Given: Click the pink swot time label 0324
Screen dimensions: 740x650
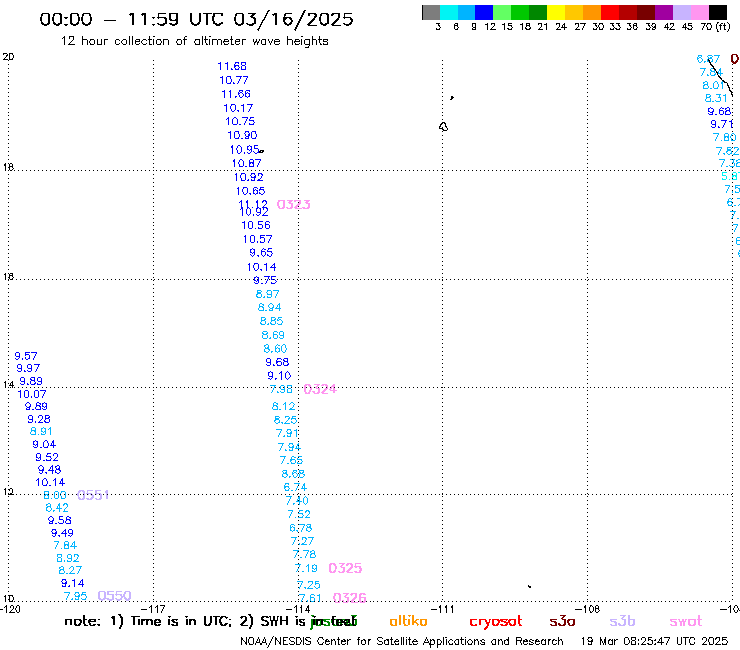Looking at the screenshot, I should click(320, 389).
